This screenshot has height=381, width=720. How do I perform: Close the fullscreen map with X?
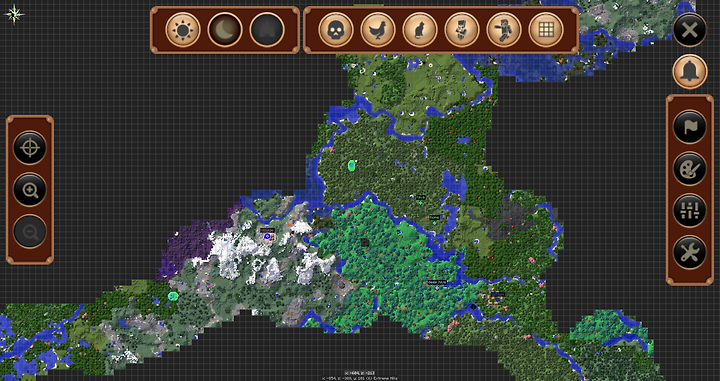tap(690, 30)
